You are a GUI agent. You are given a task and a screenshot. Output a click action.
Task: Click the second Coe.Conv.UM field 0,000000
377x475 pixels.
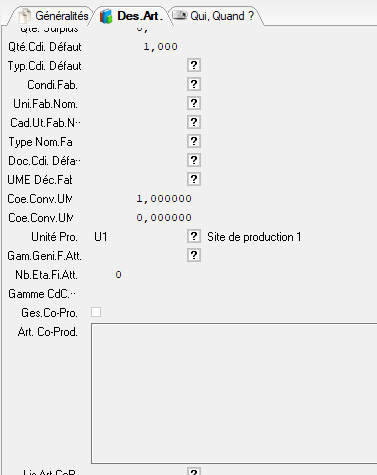tap(142, 218)
